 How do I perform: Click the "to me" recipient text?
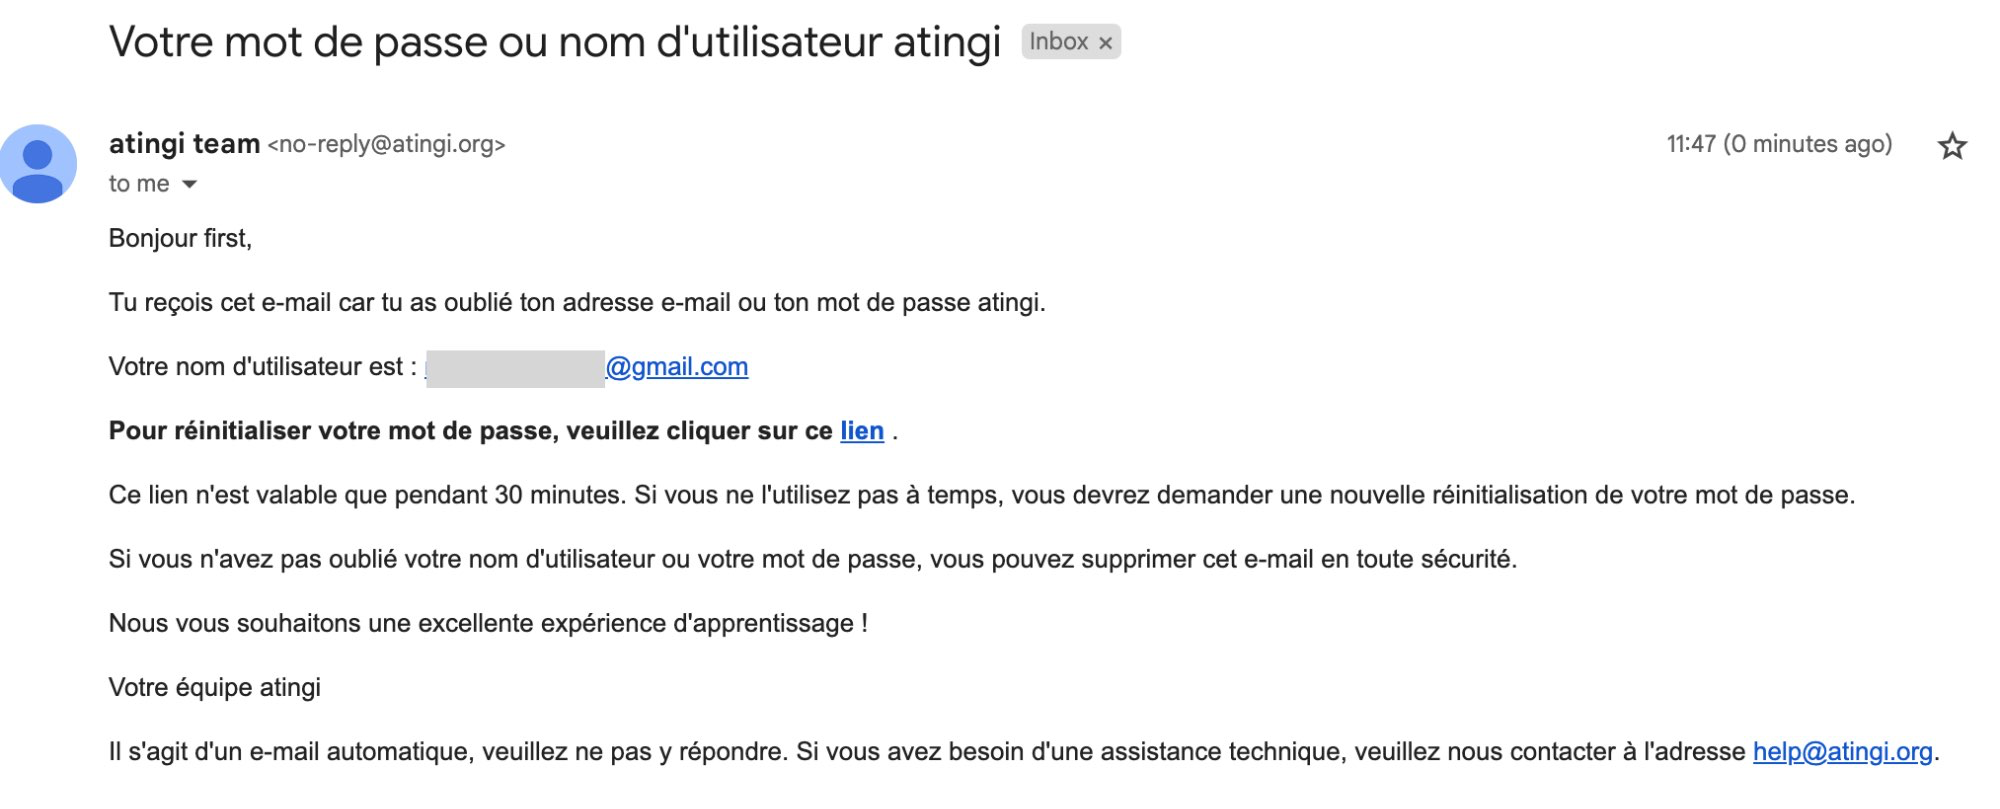point(139,184)
